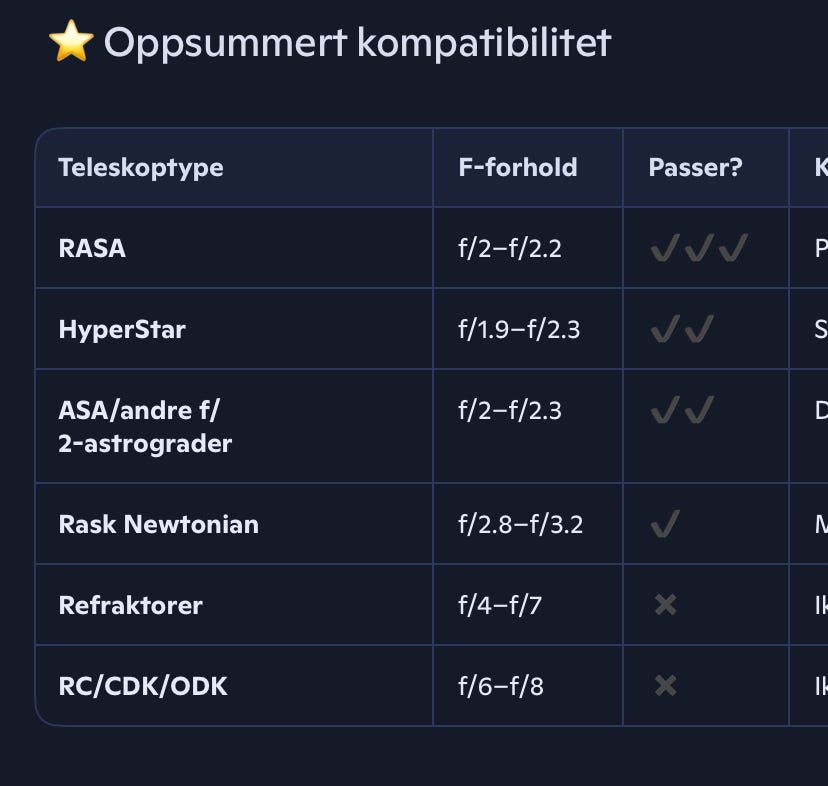Viewport: 828px width, 786px height.
Task: Click the triple checkmarks in RASA row
Action: click(x=699, y=248)
